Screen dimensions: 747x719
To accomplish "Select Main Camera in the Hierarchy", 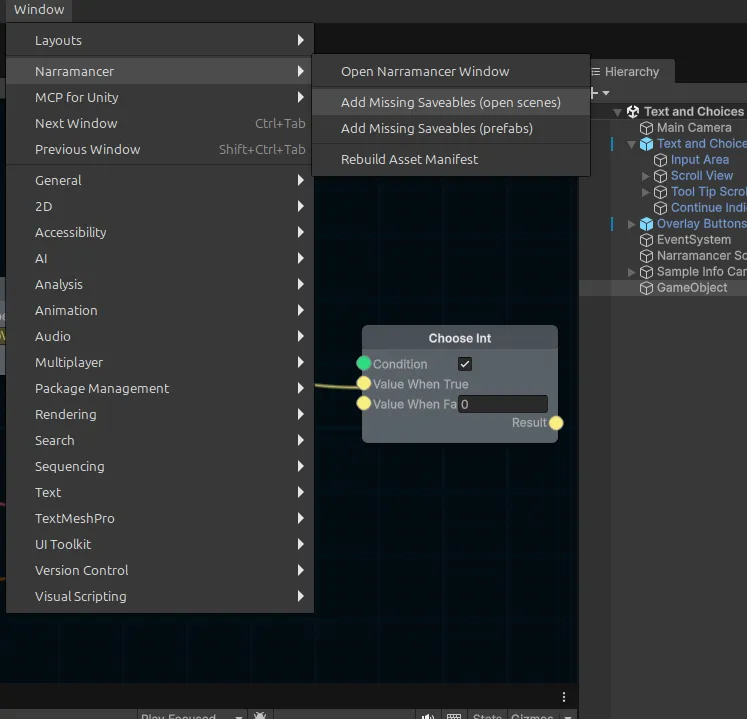I will coord(694,128).
